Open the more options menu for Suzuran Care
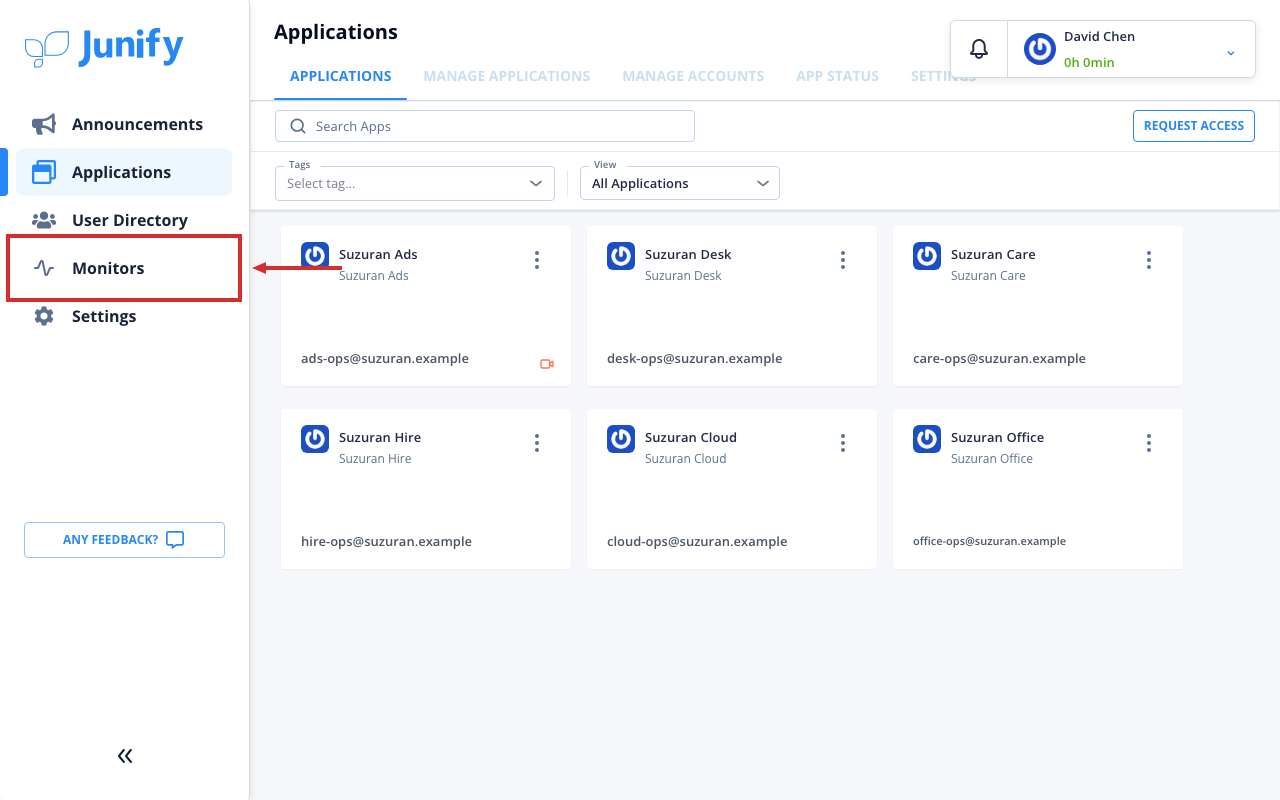Viewport: 1280px width, 800px height. point(1149,260)
